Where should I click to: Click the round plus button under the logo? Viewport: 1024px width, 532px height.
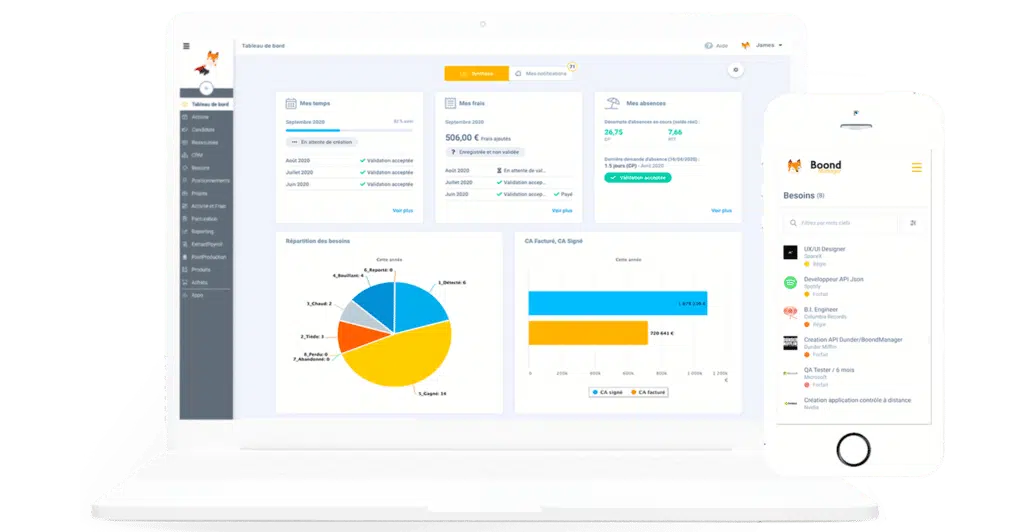pyautogui.click(x=206, y=88)
